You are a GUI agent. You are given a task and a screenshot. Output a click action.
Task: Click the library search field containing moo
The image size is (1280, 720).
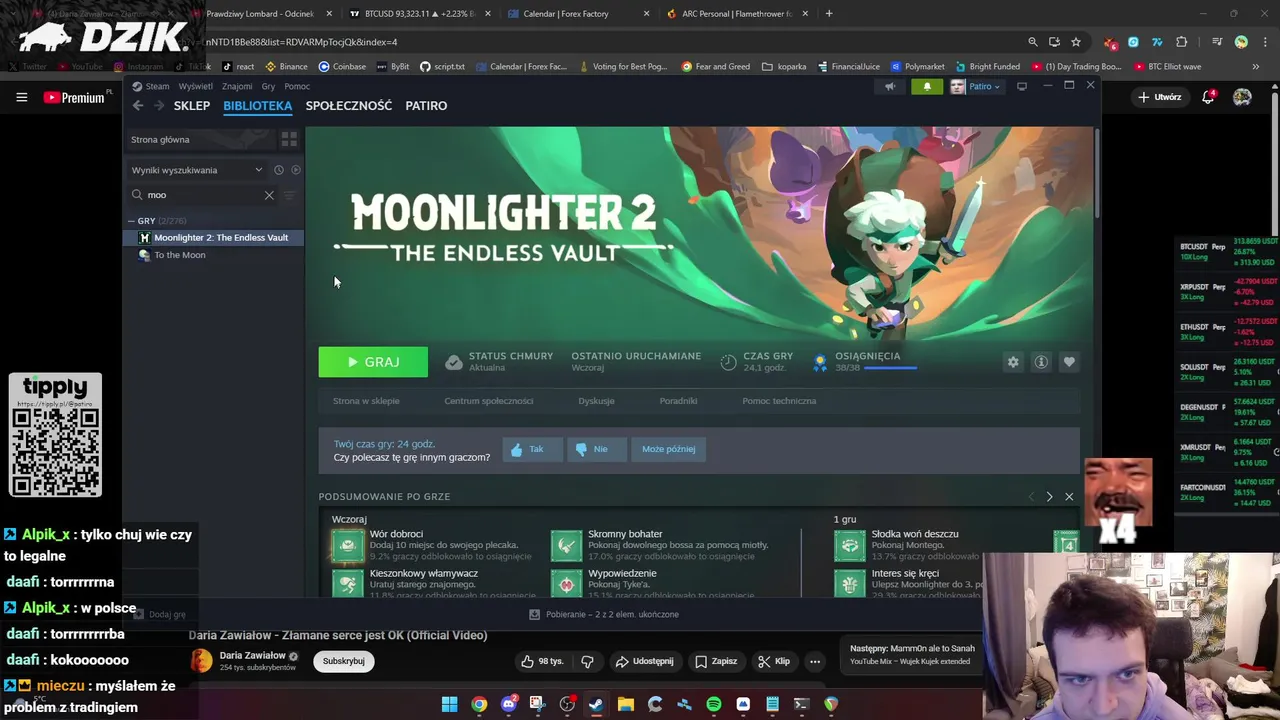[203, 195]
